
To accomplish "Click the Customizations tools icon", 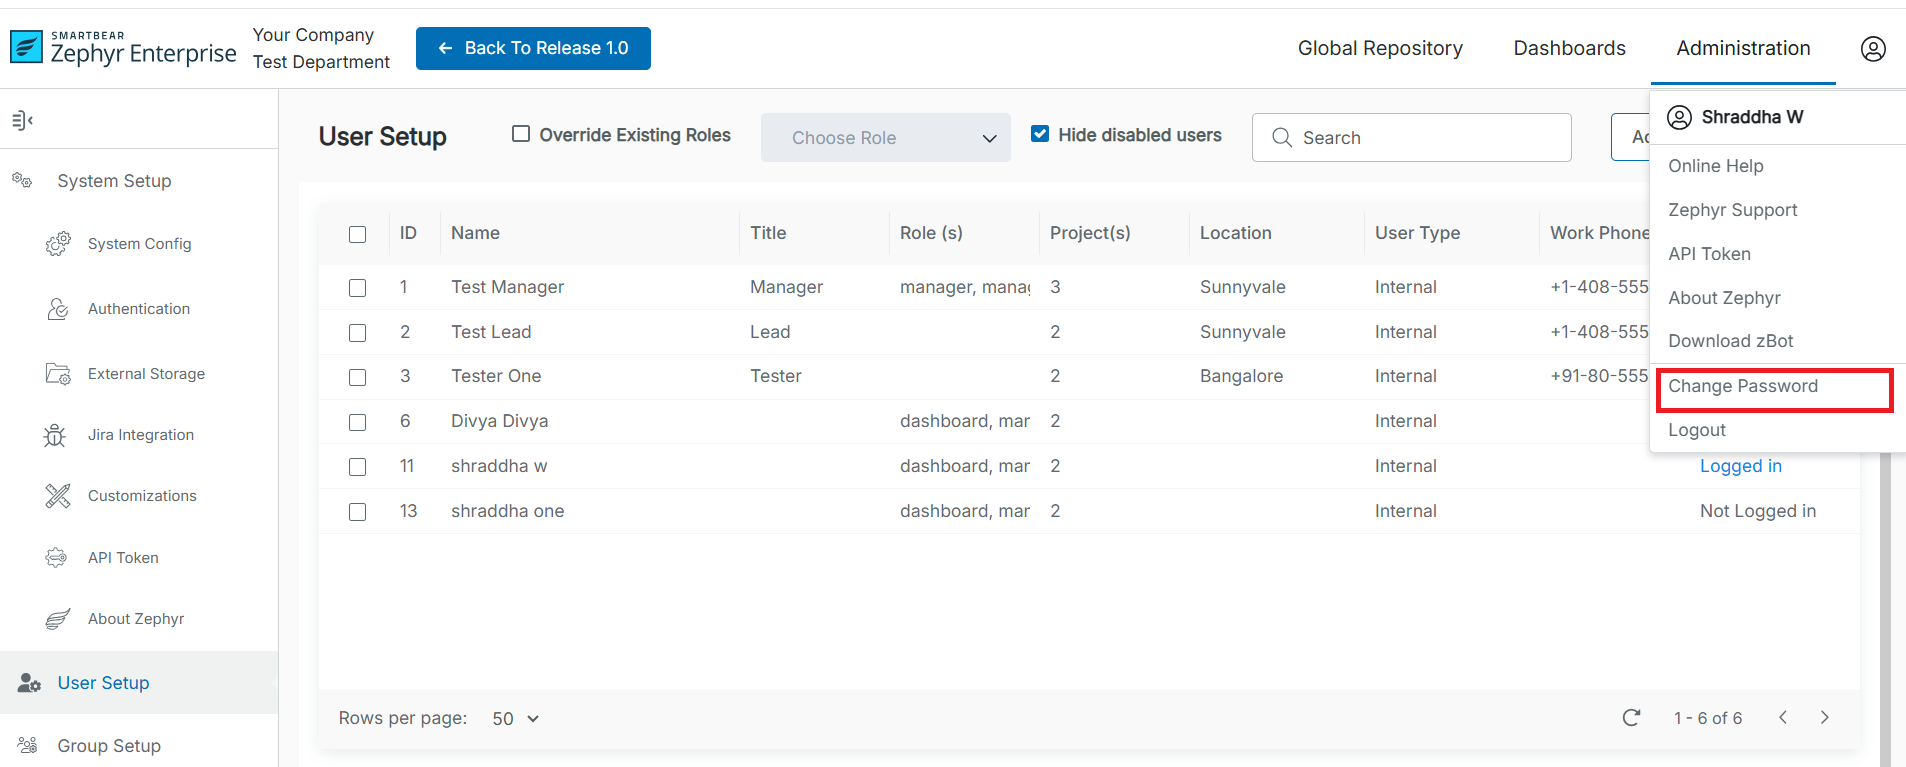I will coord(58,496).
